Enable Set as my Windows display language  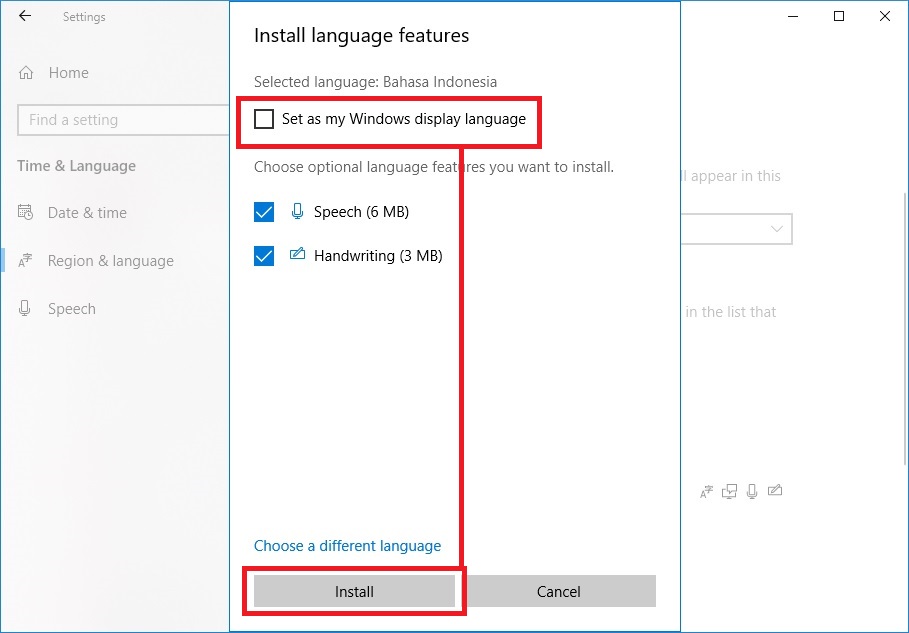click(264, 119)
